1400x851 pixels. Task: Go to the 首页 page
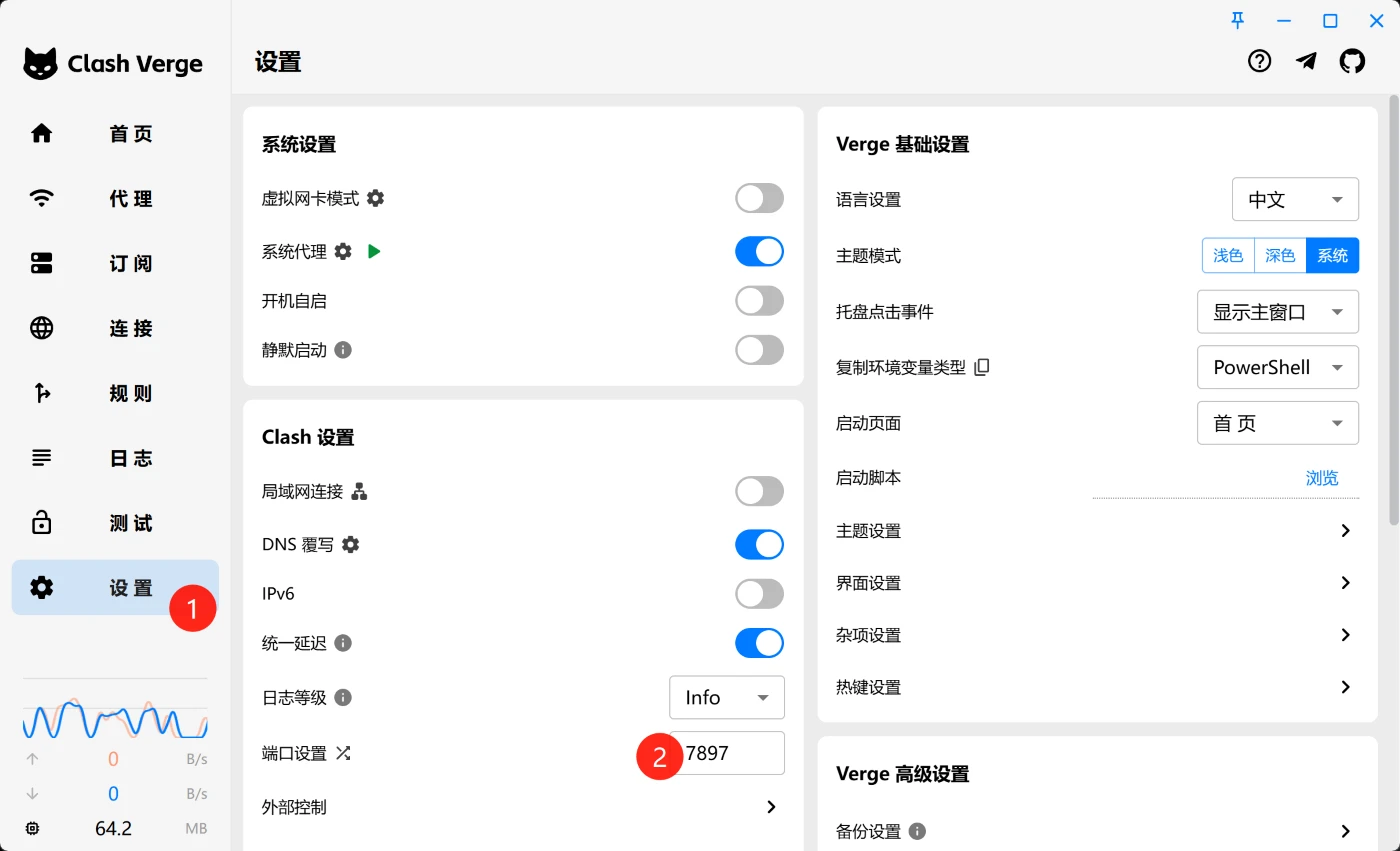115,133
